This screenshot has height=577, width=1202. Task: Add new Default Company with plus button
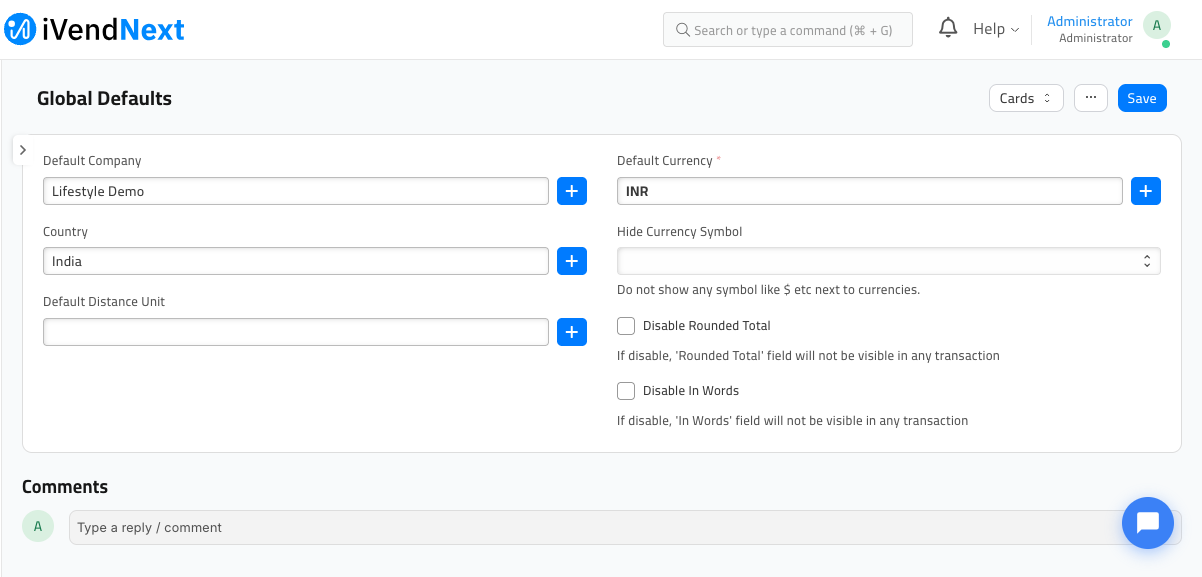pyautogui.click(x=572, y=191)
